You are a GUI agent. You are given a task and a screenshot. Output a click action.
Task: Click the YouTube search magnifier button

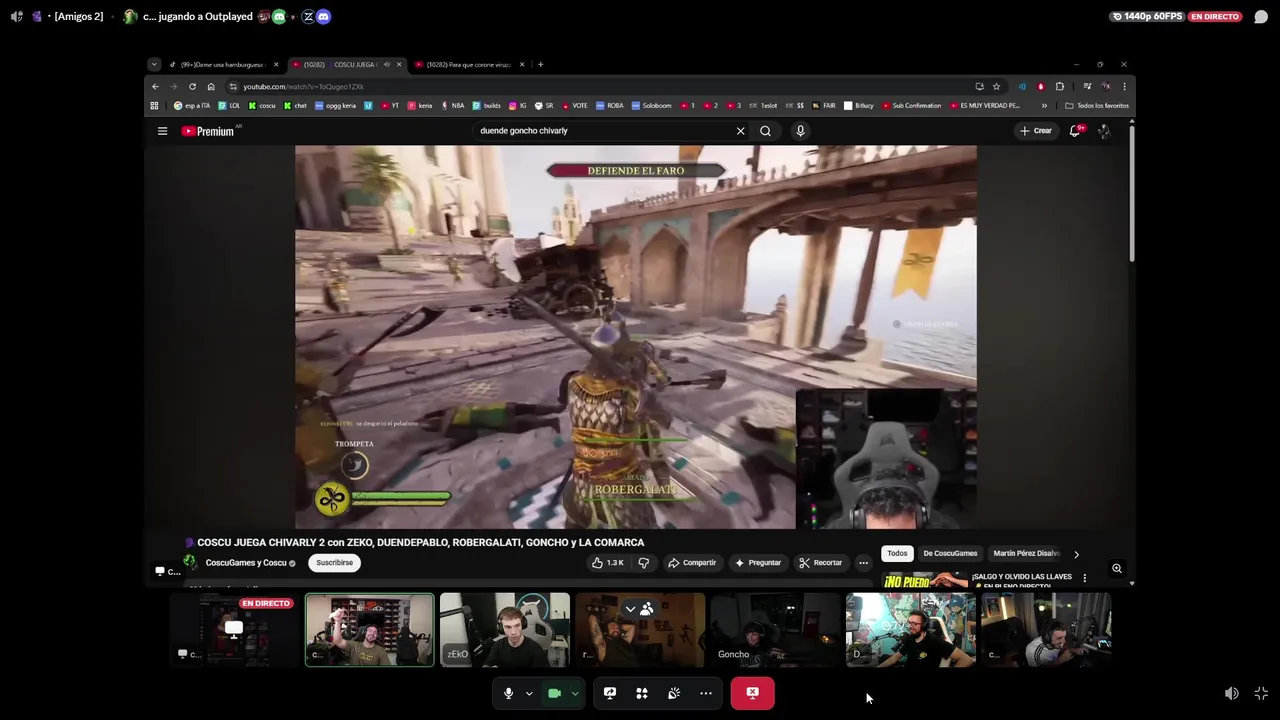click(765, 131)
